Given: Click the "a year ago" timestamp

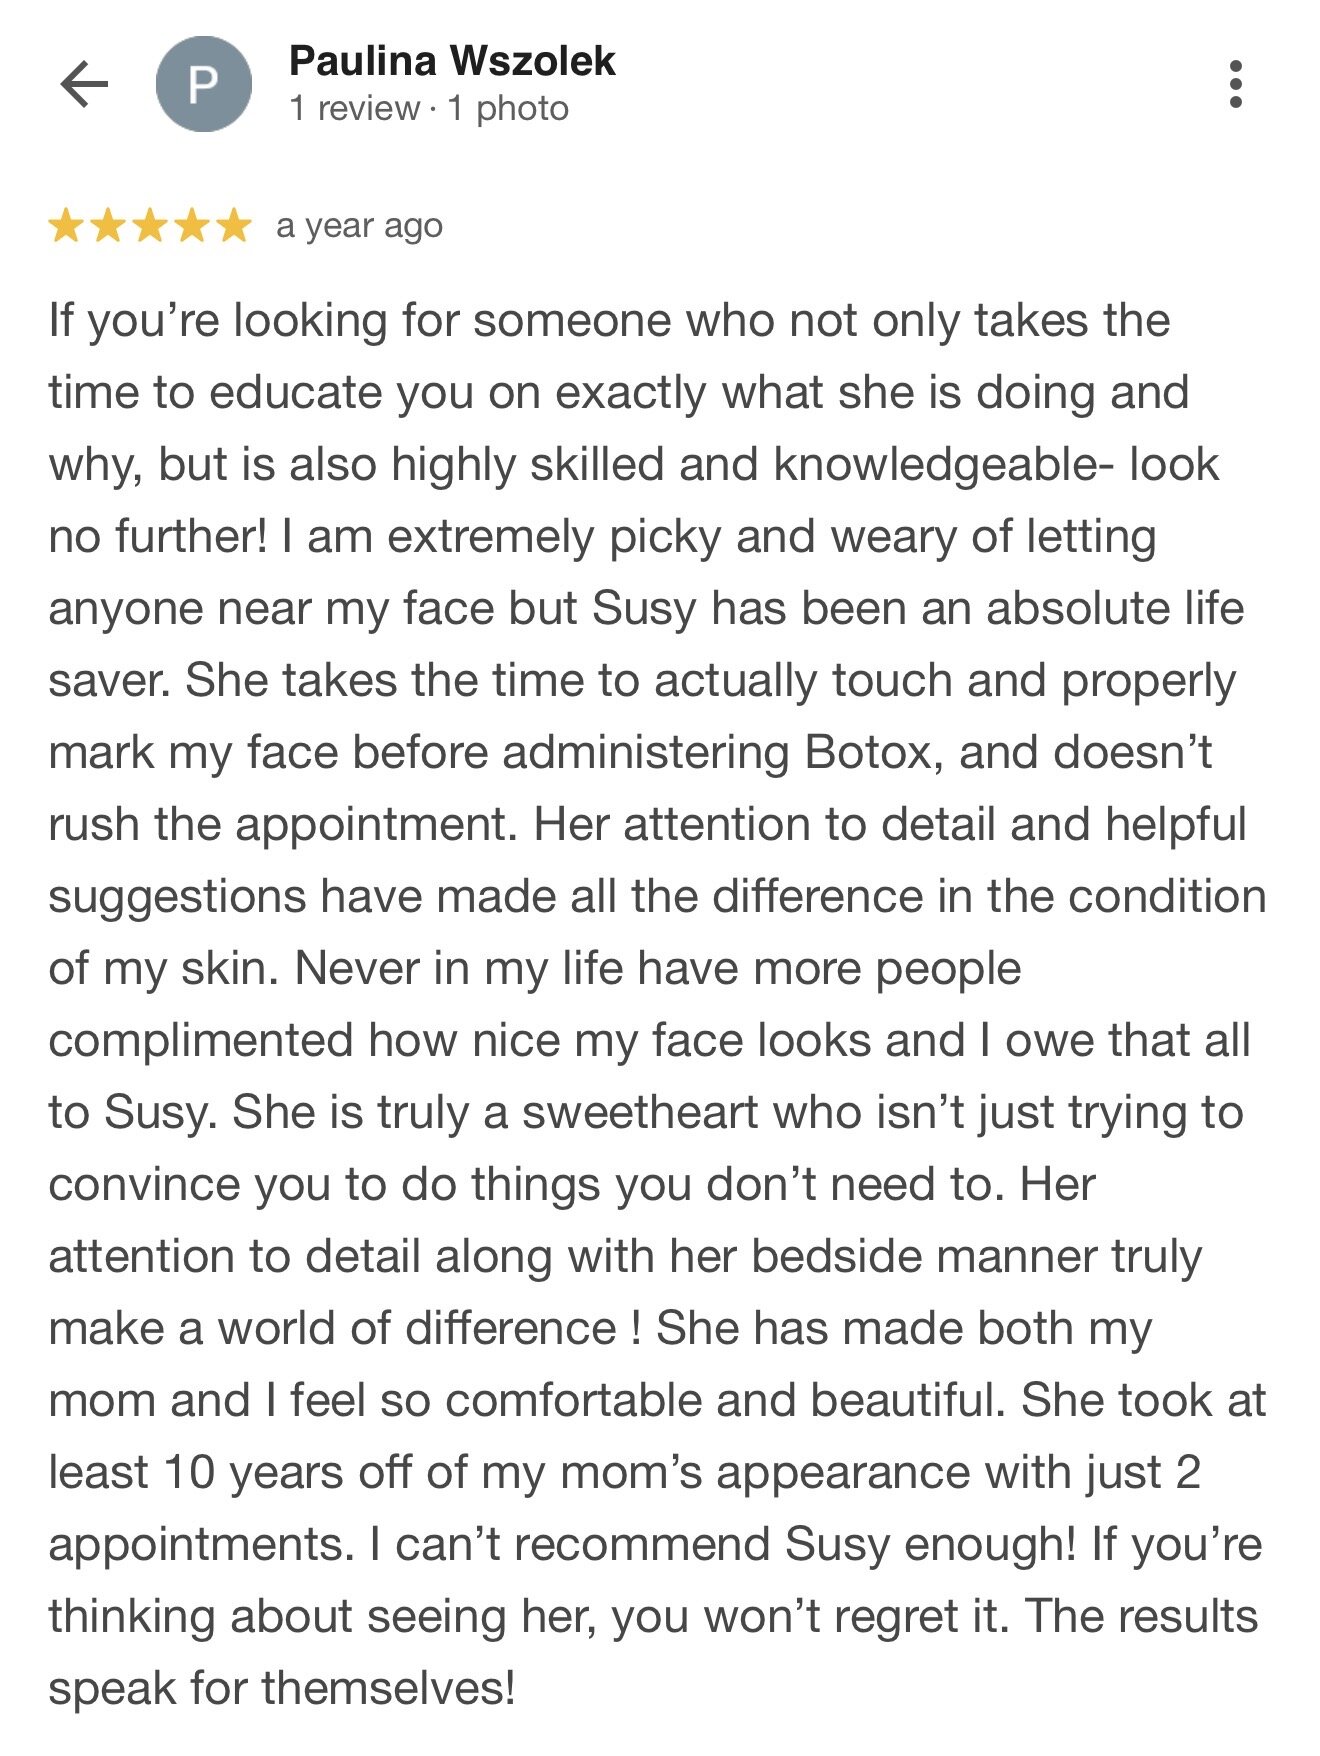Looking at the screenshot, I should pyautogui.click(x=359, y=226).
